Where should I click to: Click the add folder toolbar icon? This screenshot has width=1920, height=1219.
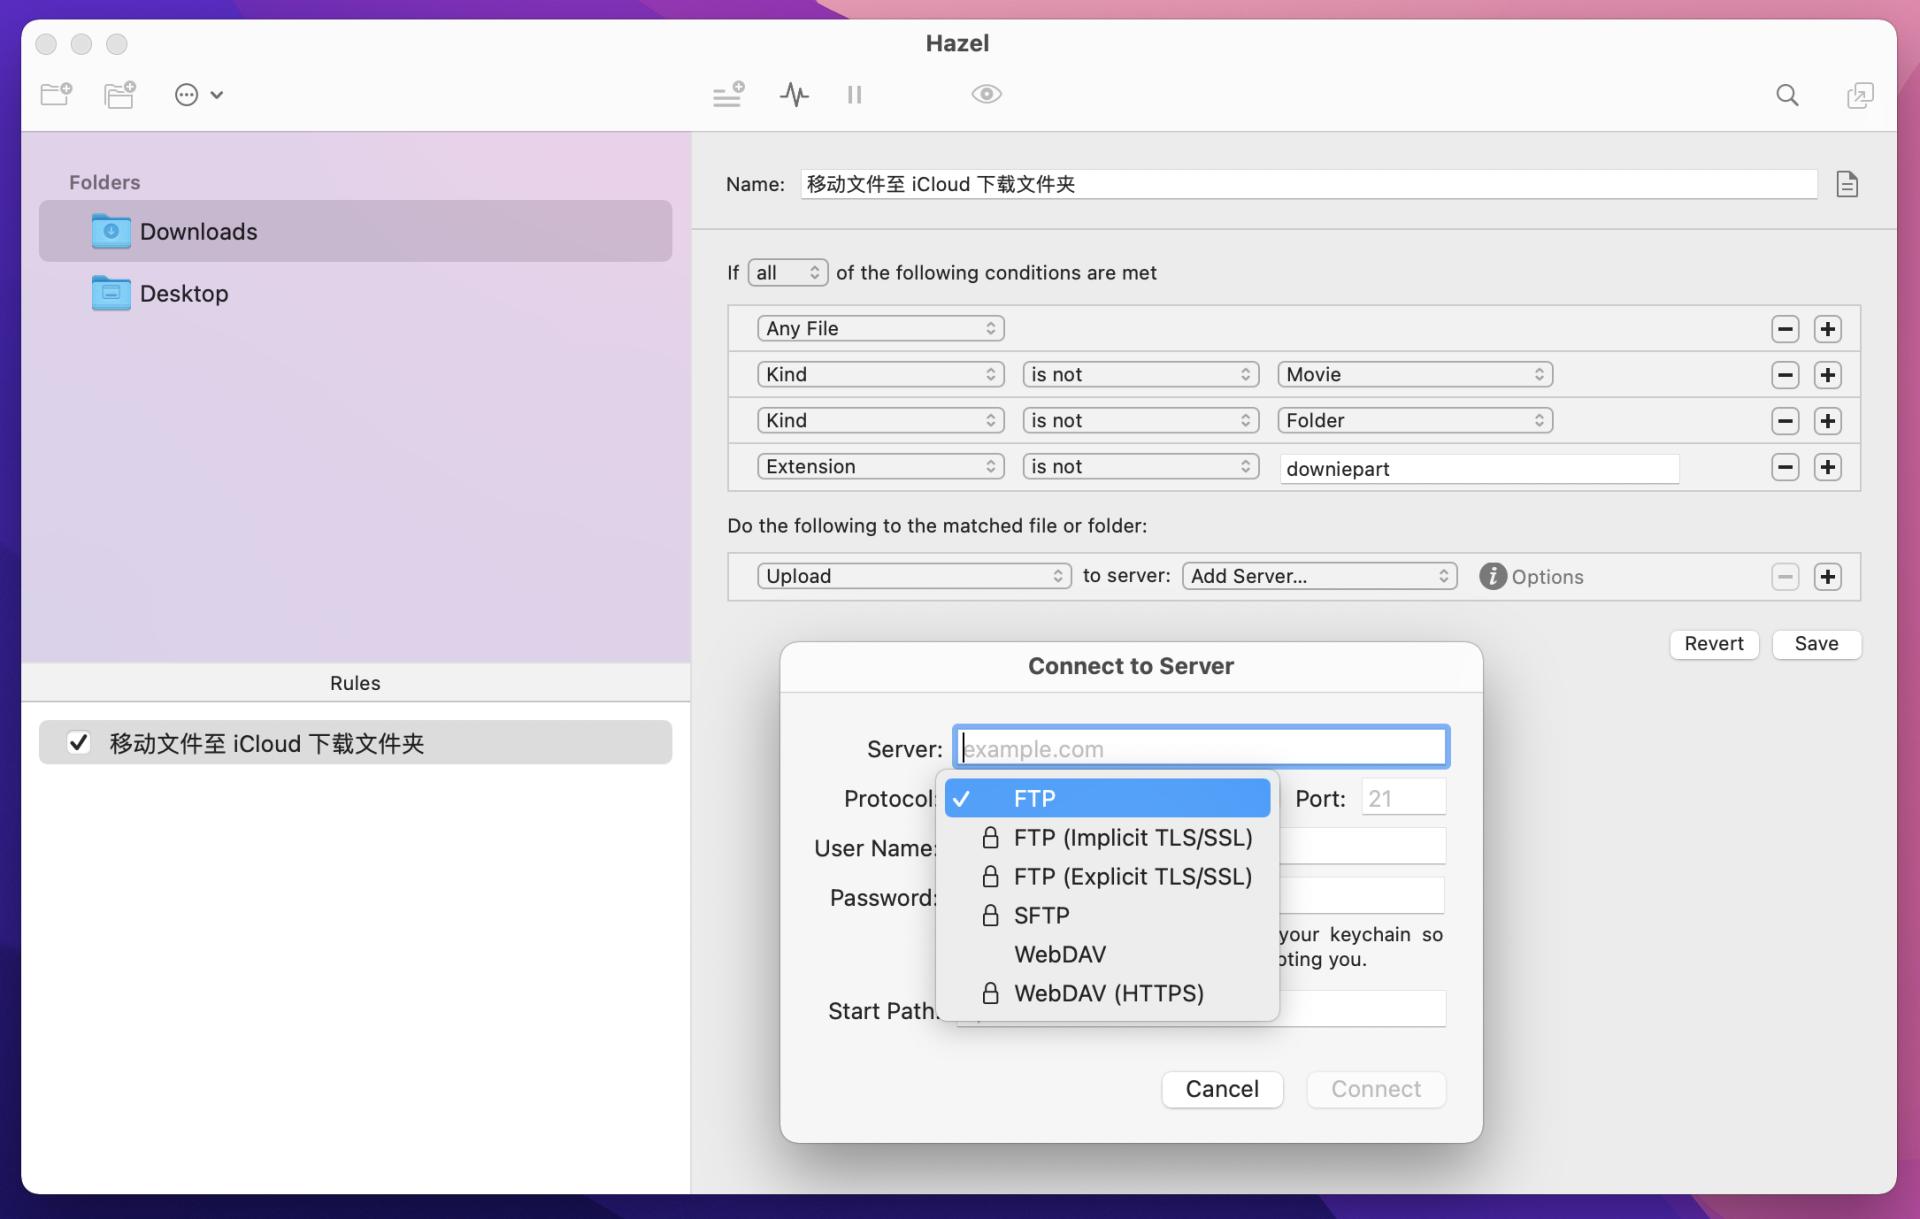[56, 94]
